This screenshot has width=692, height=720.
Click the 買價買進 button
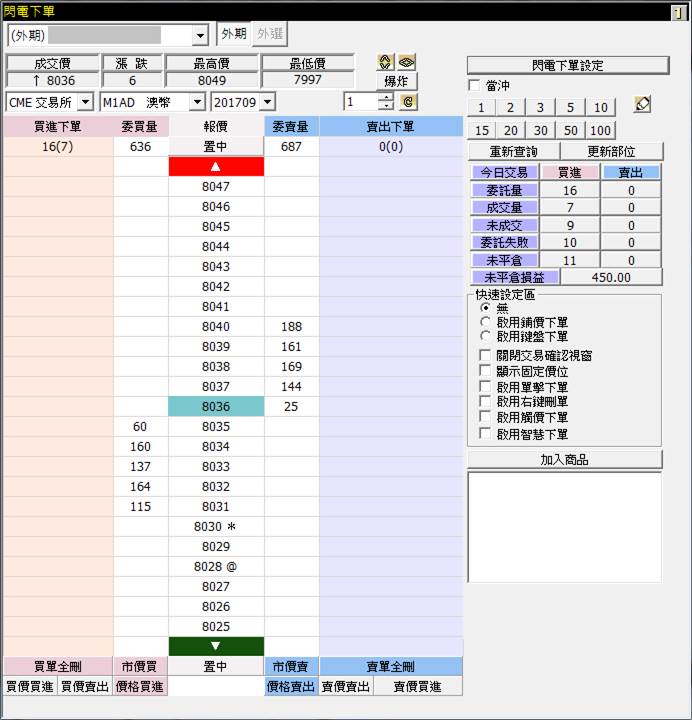30,686
